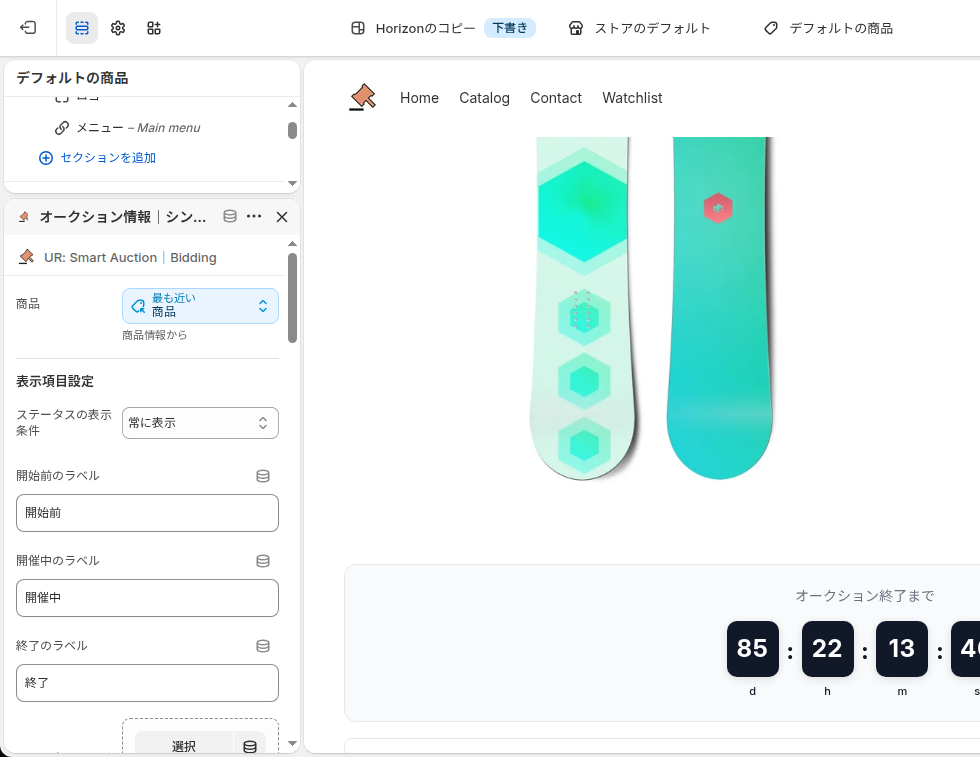
Task: Open the apps embed icon
Action: point(154,28)
